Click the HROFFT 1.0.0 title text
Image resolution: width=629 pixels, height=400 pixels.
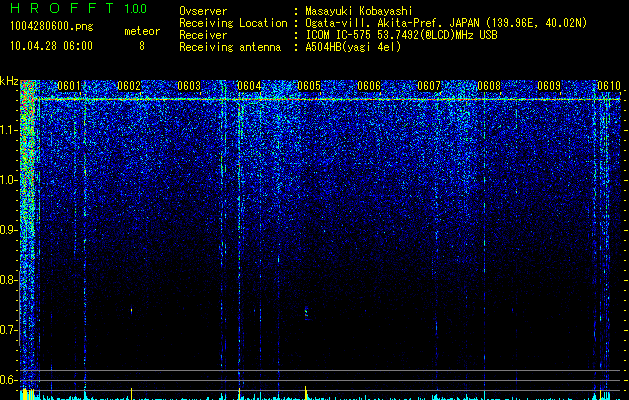coord(78,8)
